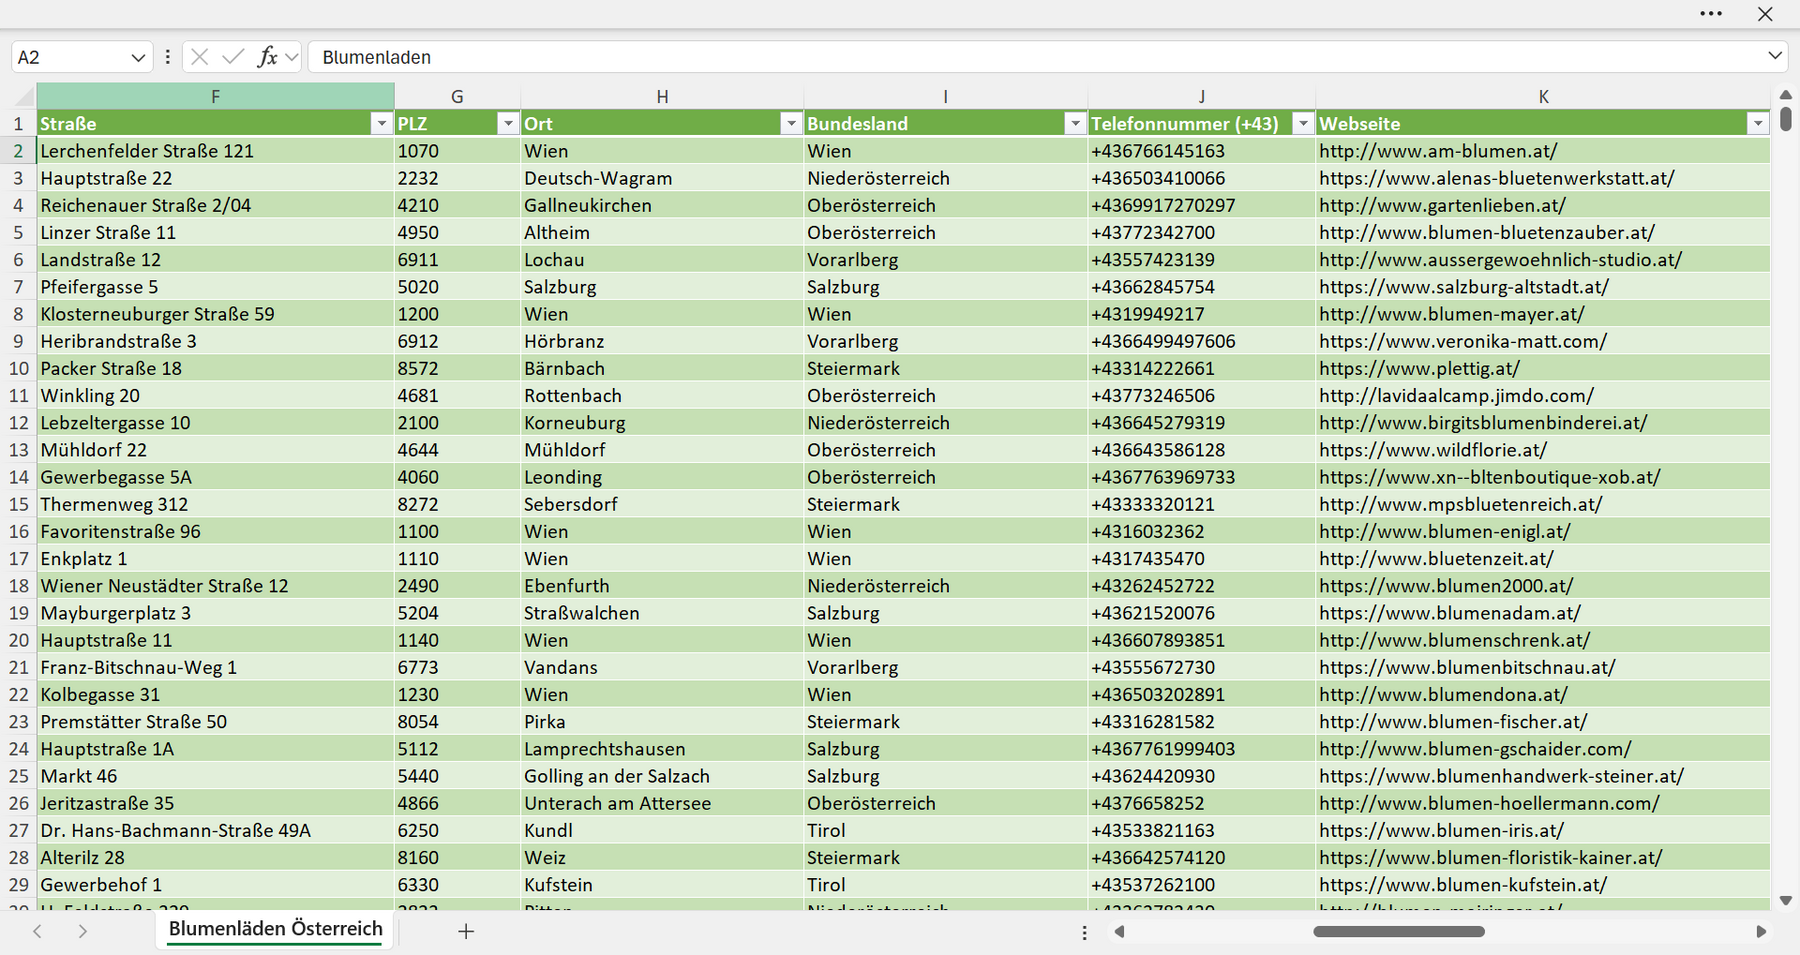Screen dimensions: 1800x955
Task: Open the insert function fx button
Action: tap(267, 57)
